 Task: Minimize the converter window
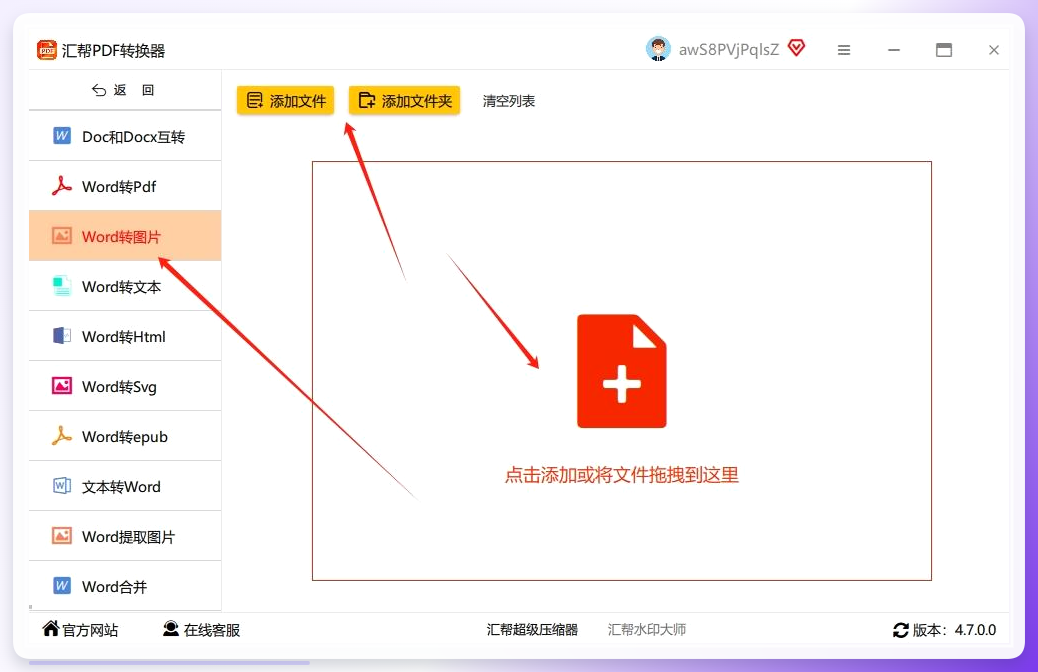click(894, 50)
